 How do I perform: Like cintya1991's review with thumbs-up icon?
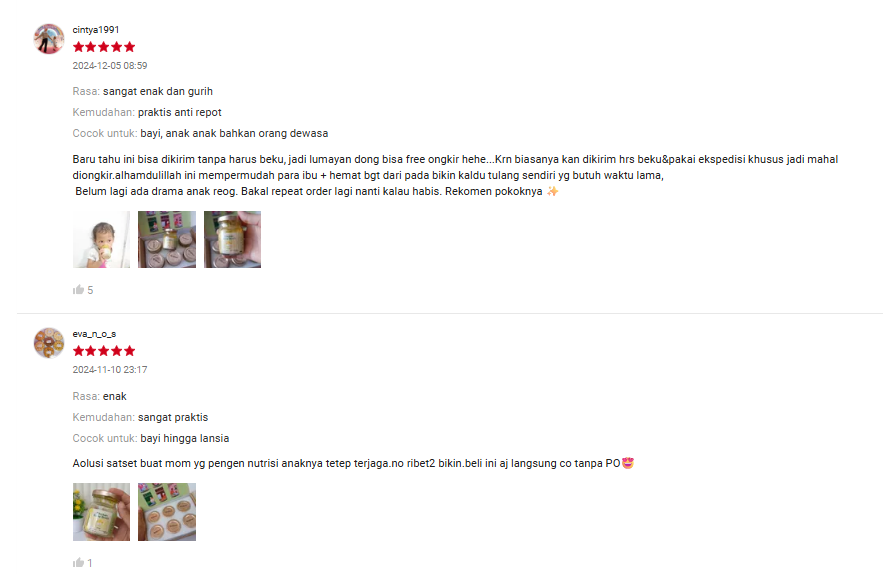78,290
